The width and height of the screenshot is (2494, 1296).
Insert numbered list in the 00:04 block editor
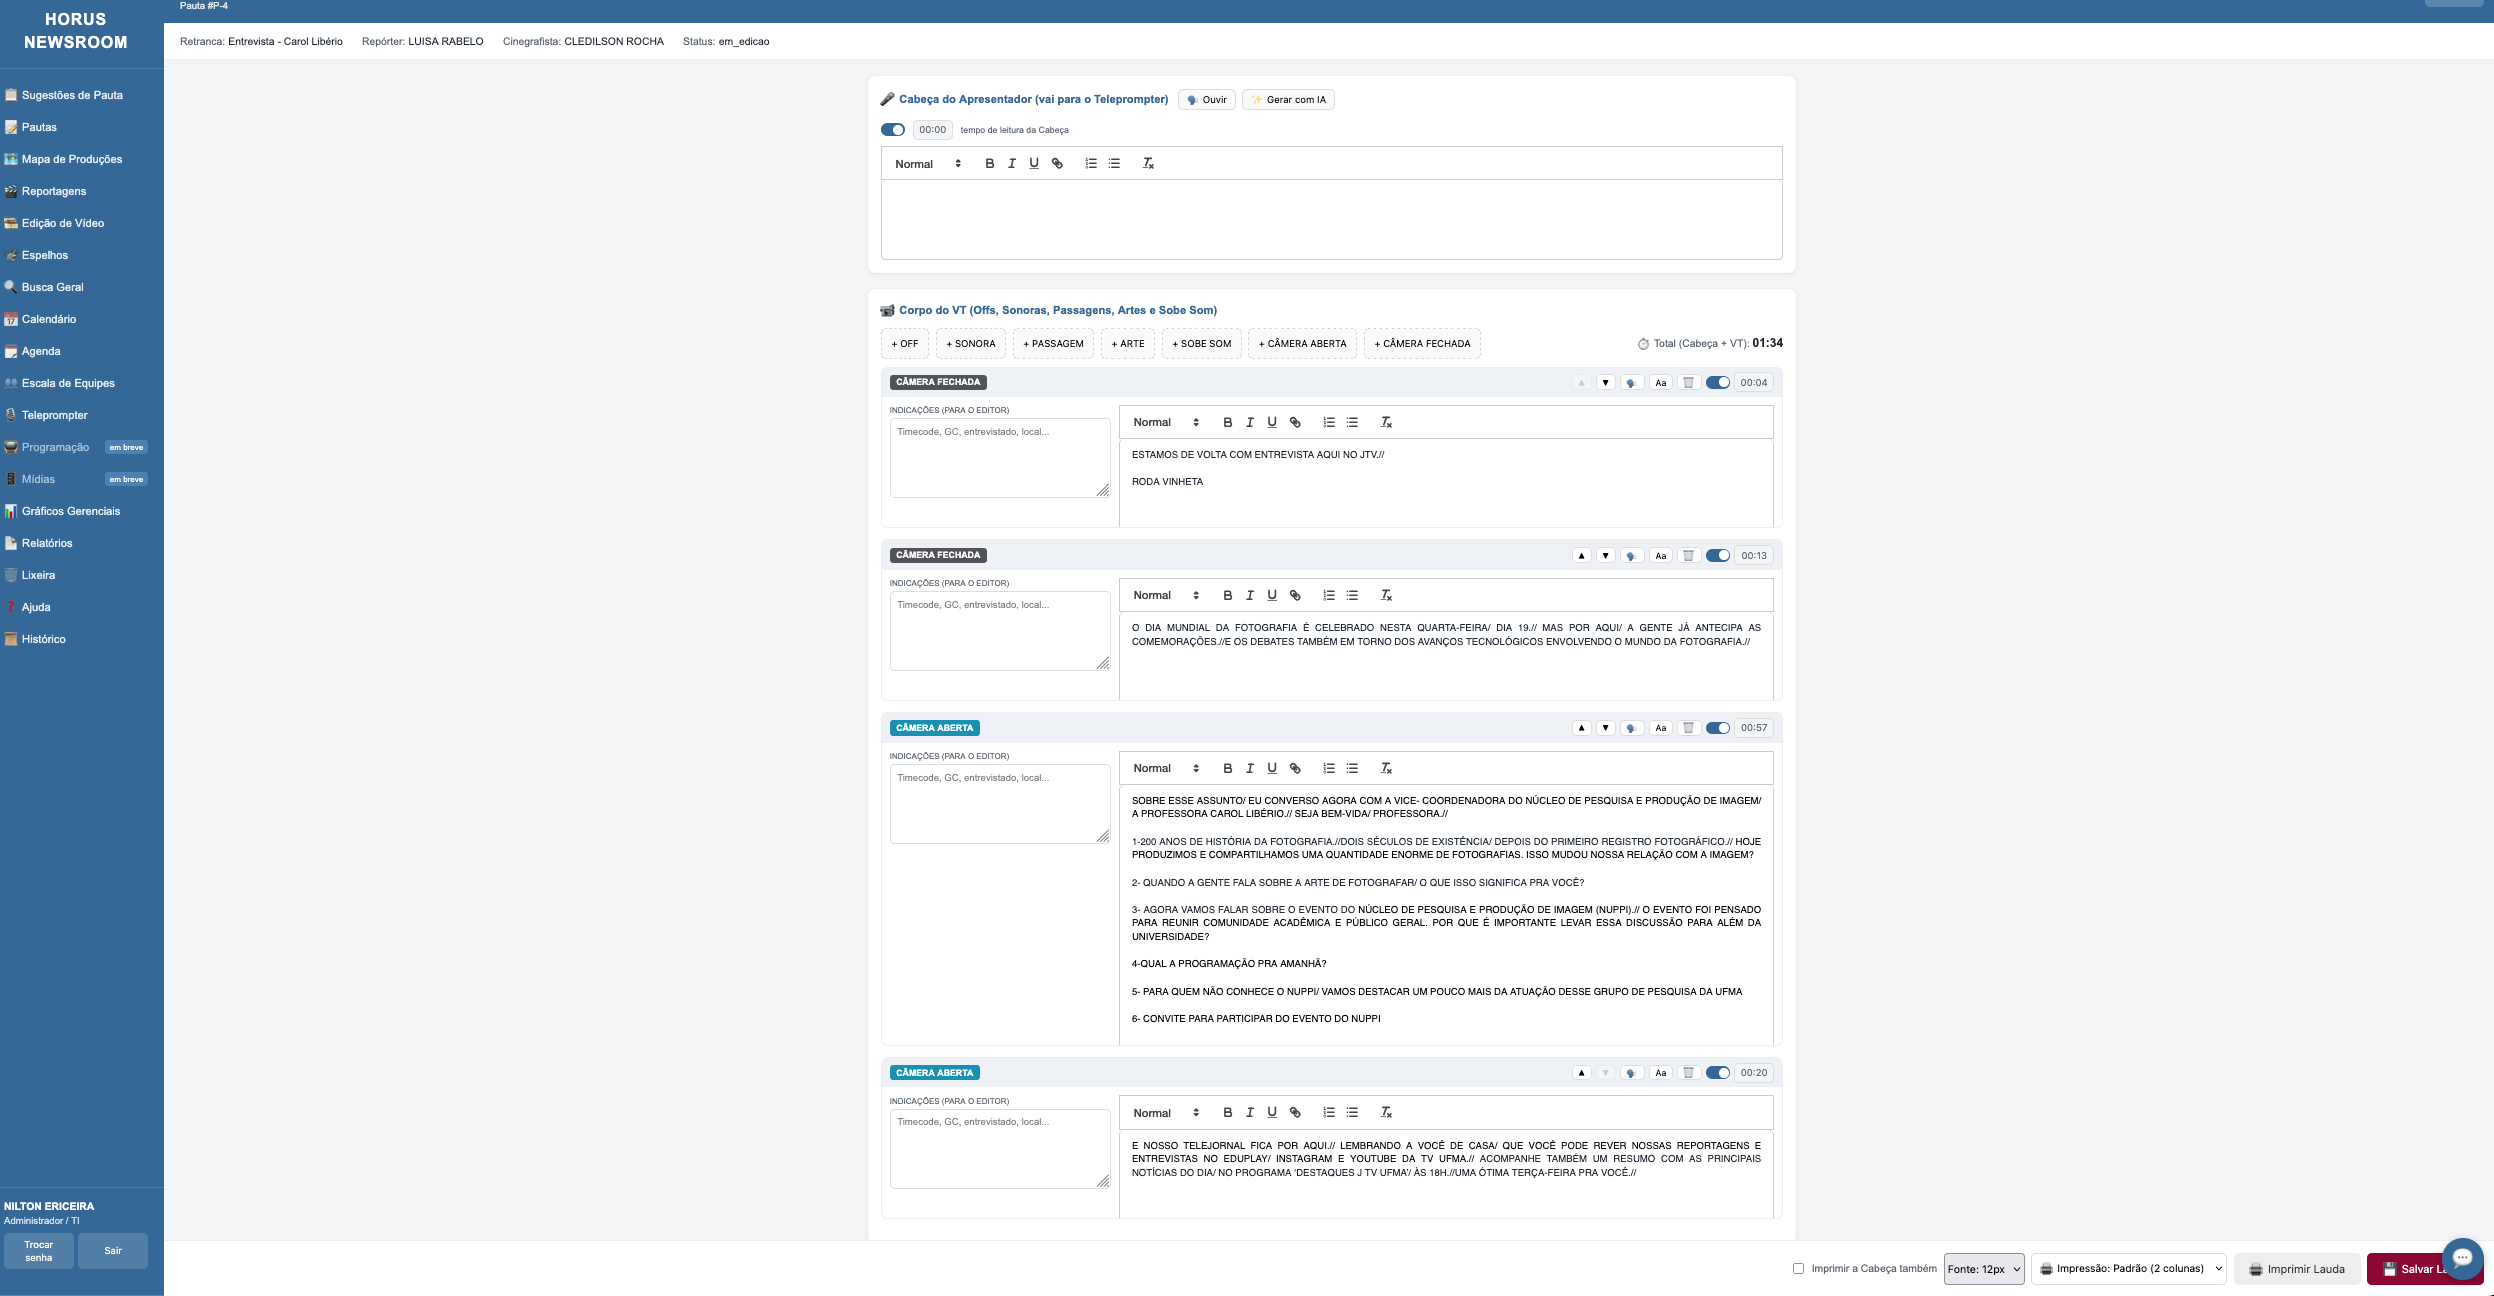click(x=1329, y=423)
